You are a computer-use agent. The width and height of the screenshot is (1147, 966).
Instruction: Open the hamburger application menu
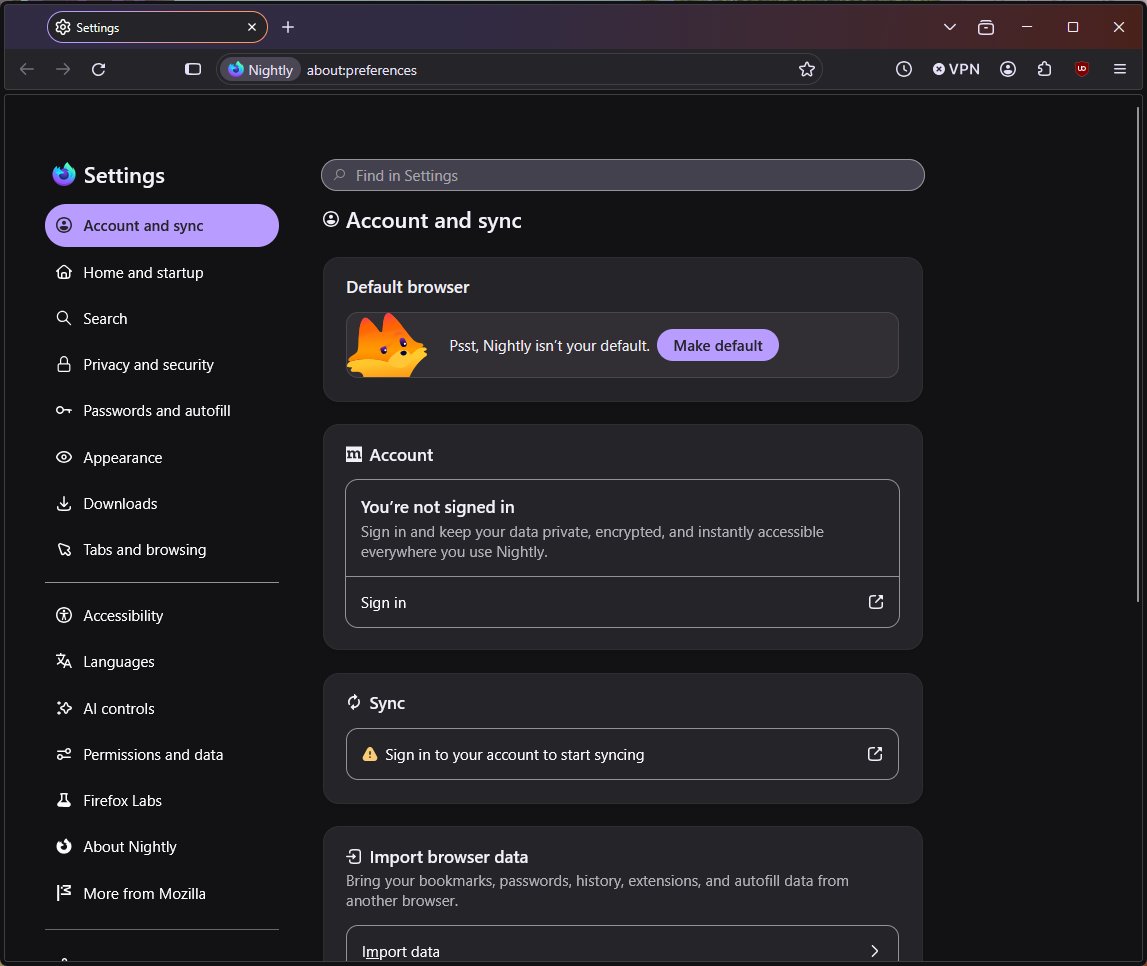pos(1119,69)
